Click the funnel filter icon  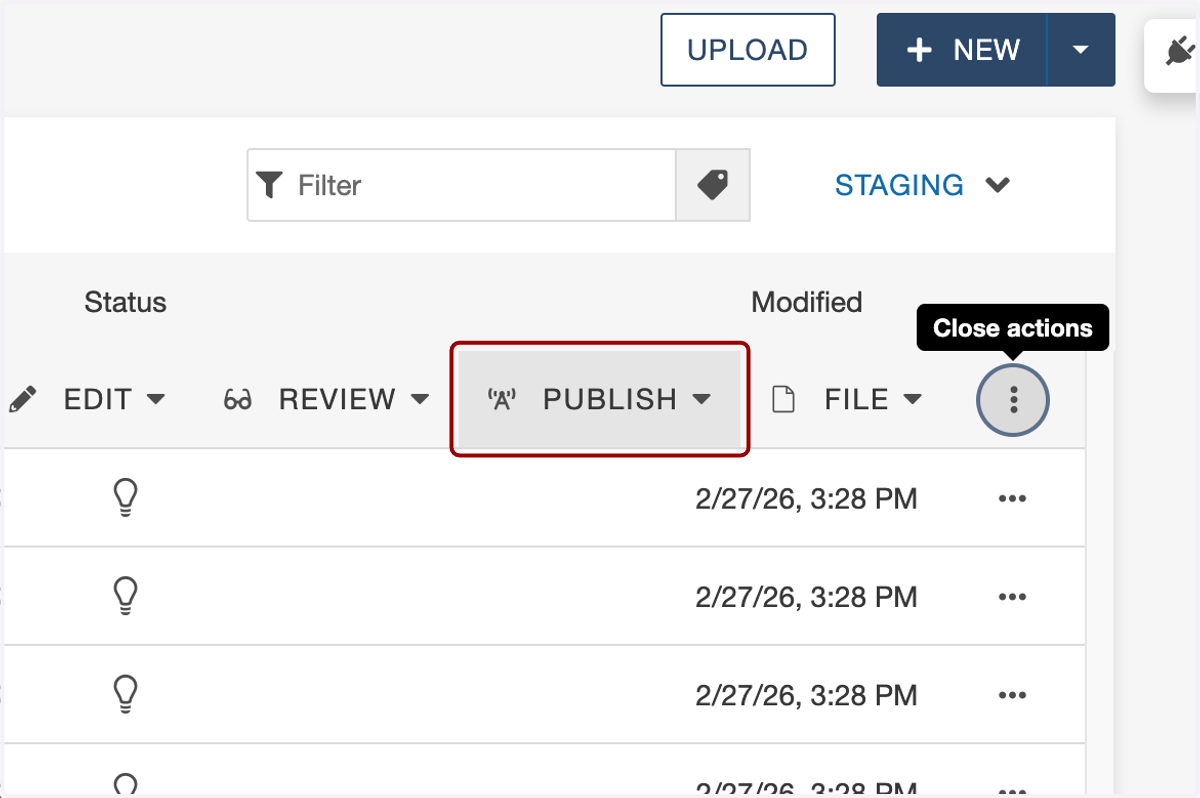point(269,185)
